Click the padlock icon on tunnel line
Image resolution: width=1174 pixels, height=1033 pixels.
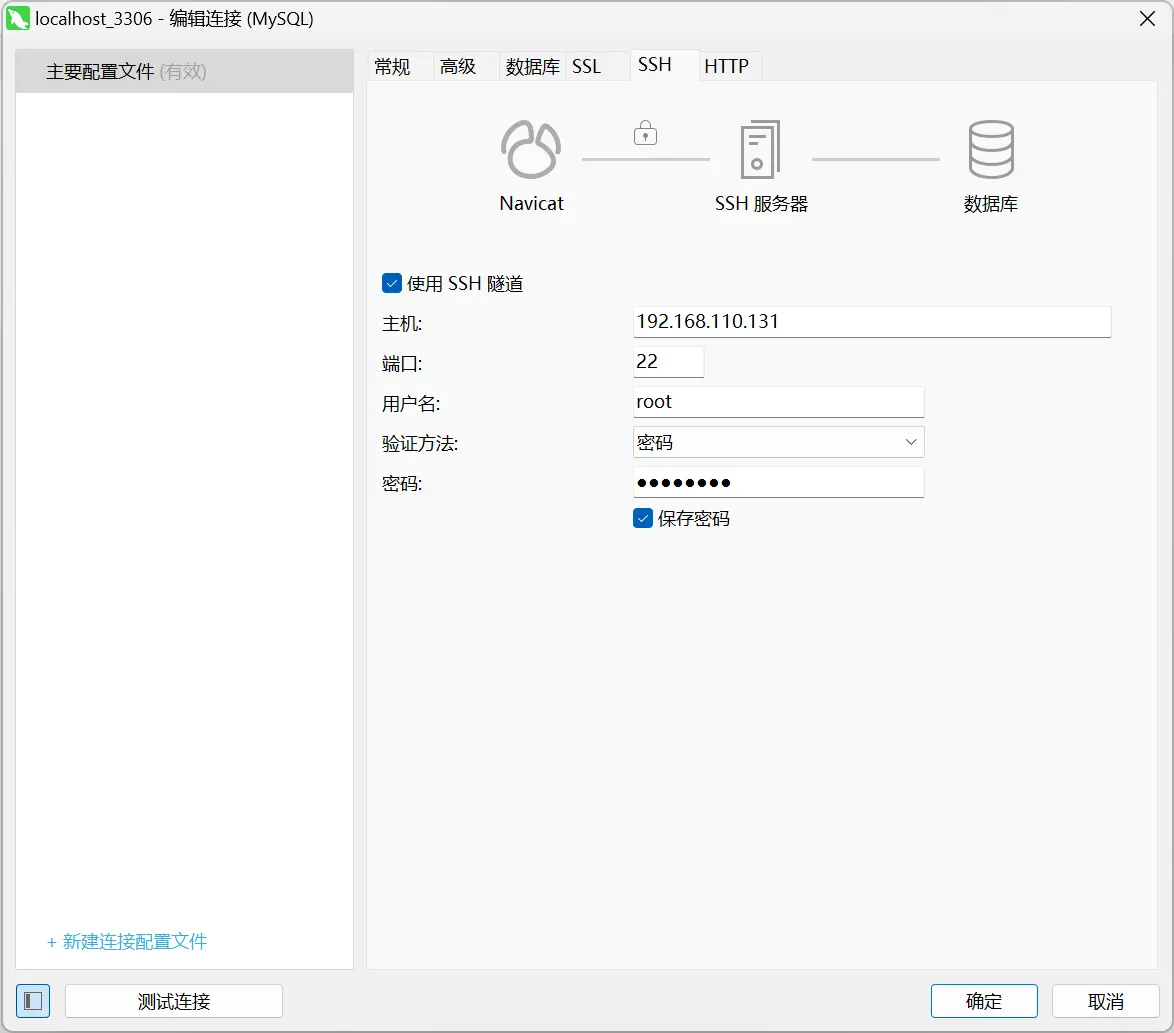tap(645, 133)
